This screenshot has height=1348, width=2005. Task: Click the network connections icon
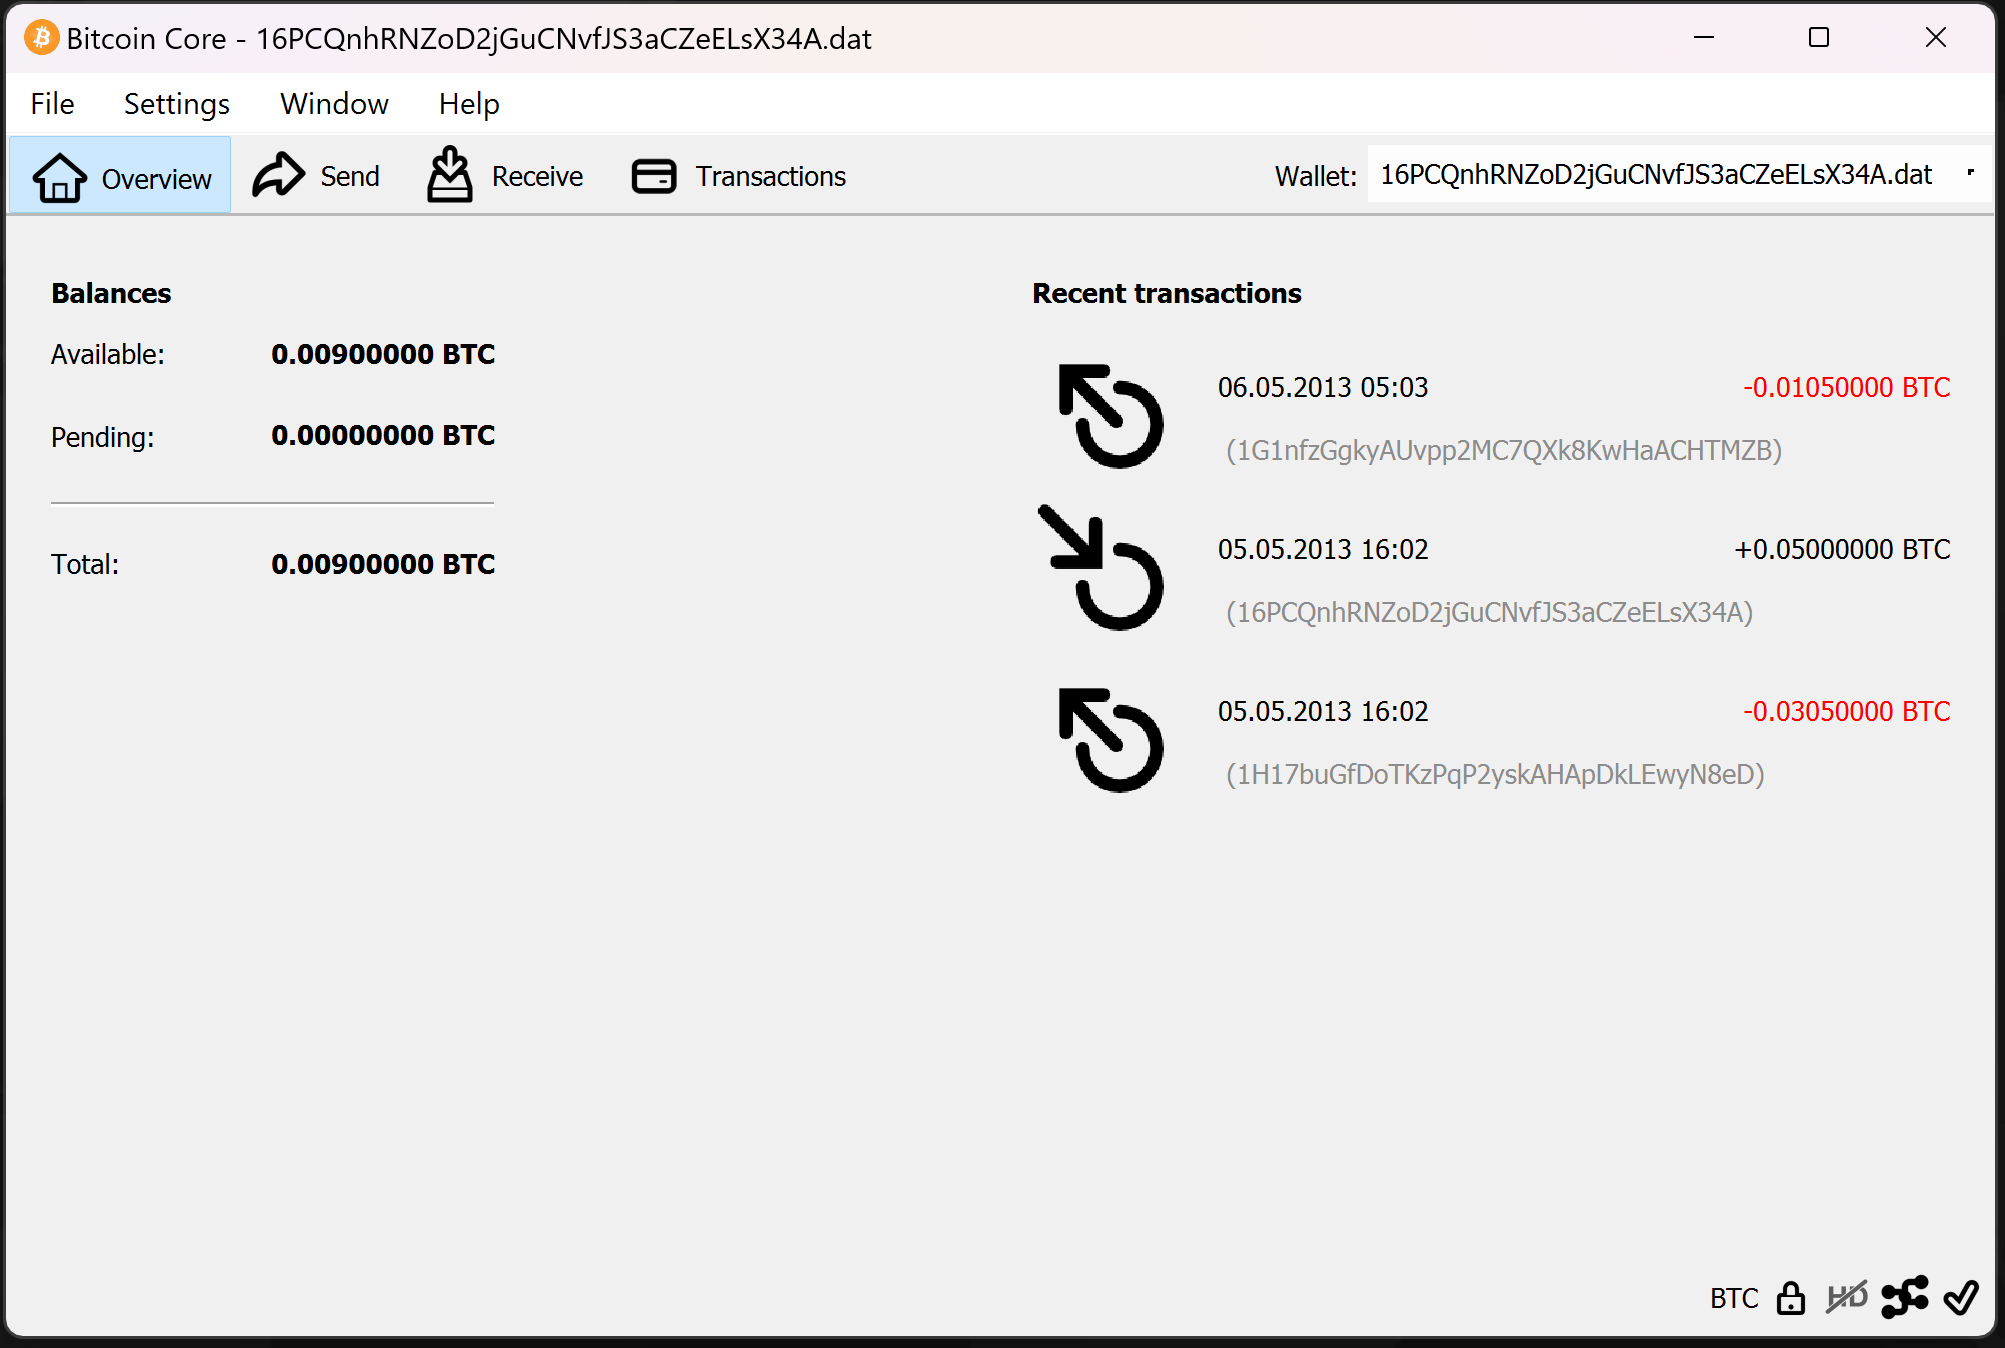click(1904, 1297)
